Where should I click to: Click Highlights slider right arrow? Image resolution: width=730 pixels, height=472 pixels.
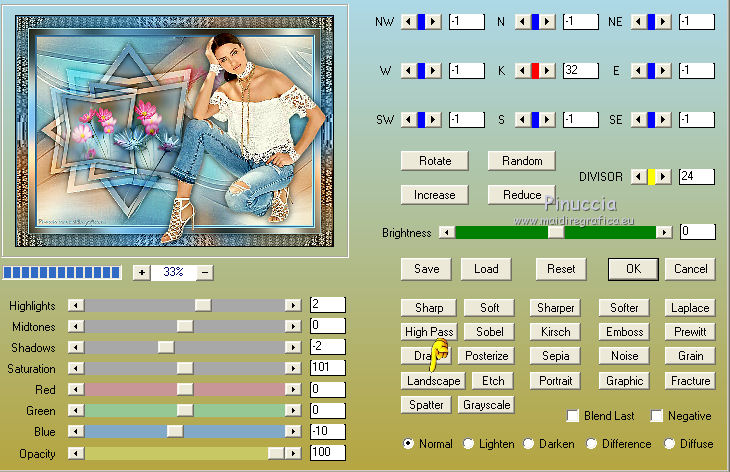[x=293, y=305]
